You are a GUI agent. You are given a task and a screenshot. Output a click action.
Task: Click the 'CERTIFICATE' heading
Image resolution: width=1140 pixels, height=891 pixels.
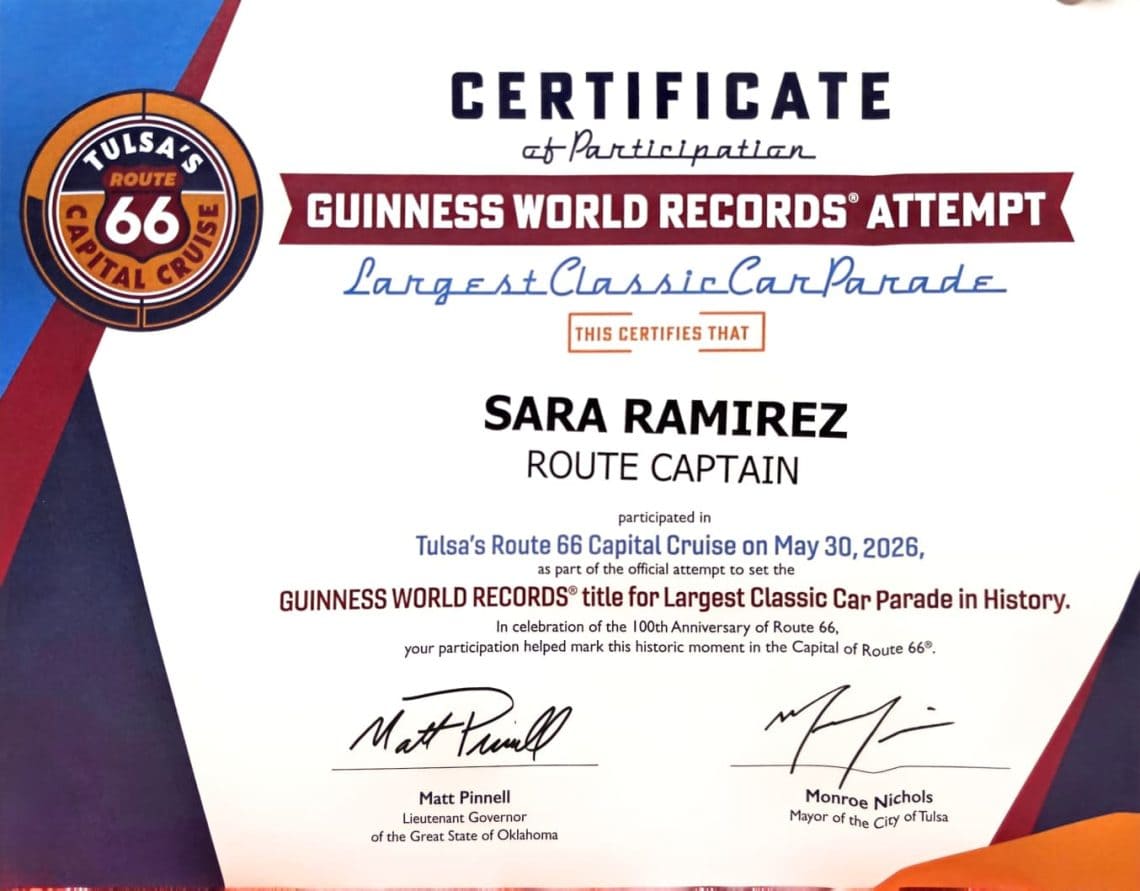pos(670,95)
